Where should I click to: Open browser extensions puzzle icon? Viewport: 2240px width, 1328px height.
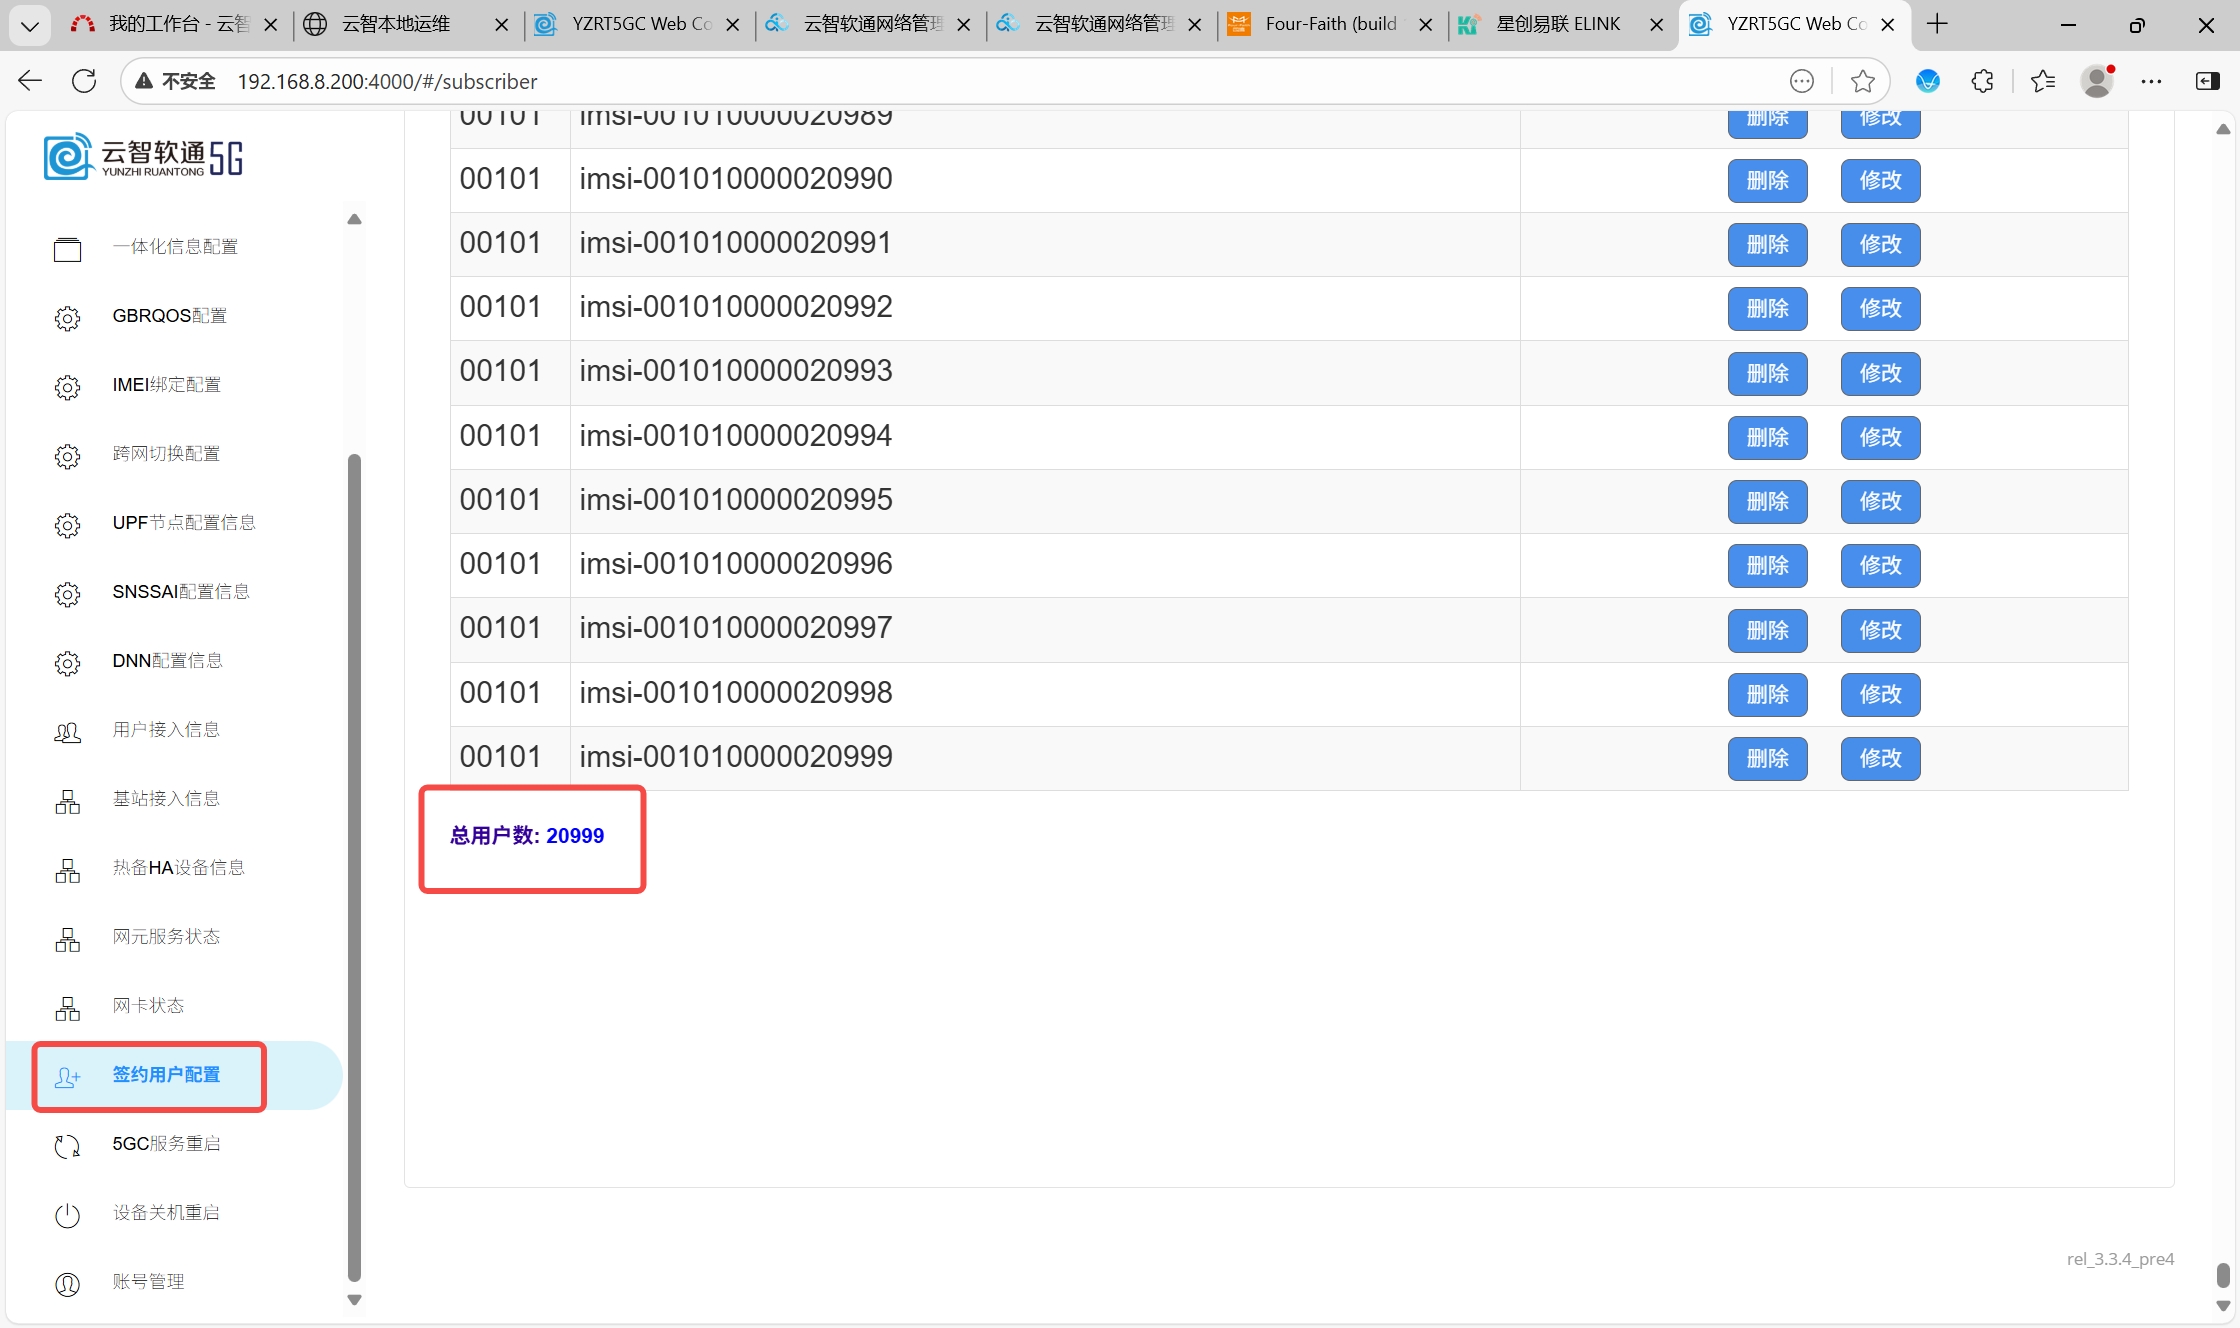1982,81
